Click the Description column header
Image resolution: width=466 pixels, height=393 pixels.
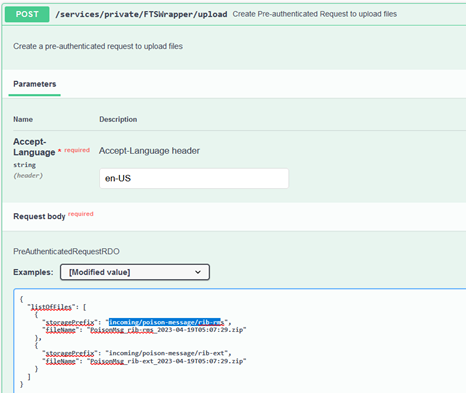coord(118,119)
